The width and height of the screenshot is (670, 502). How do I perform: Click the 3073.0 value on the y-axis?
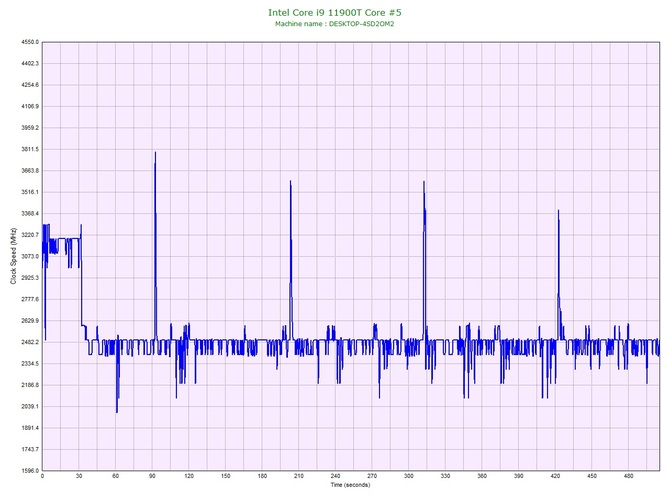click(x=30, y=256)
